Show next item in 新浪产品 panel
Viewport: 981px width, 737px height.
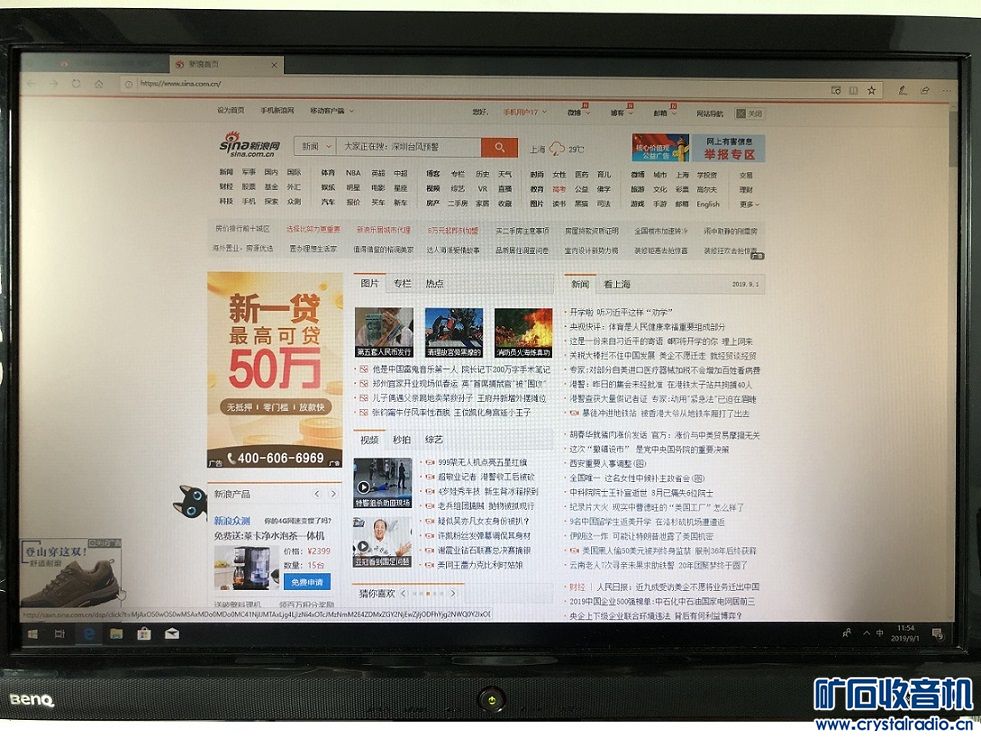(x=333, y=494)
